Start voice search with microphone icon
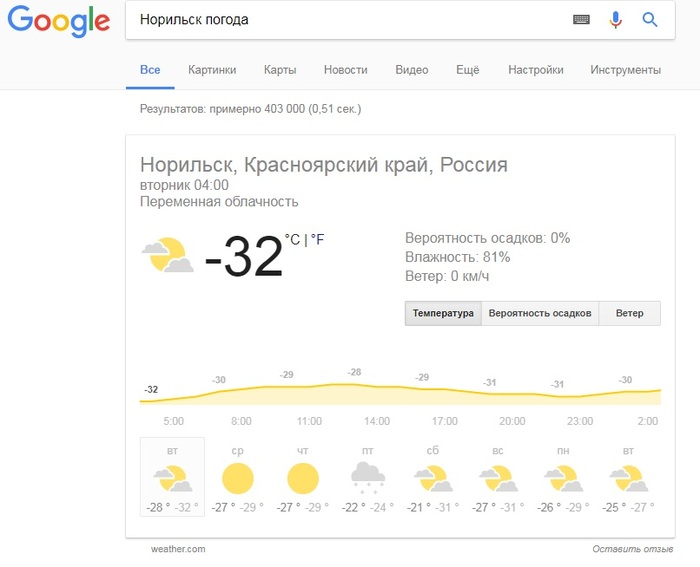Viewport: 700px width, 567px height. point(616,19)
